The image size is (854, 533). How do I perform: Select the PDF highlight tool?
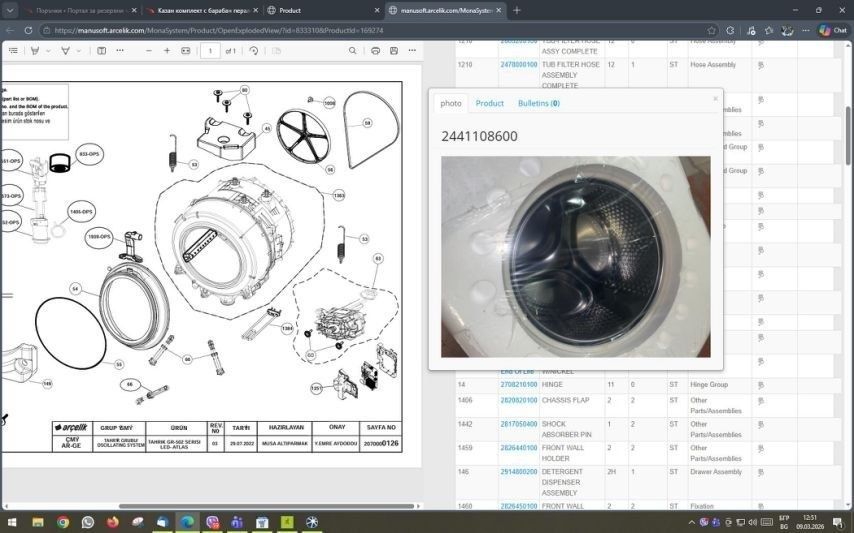pos(35,51)
